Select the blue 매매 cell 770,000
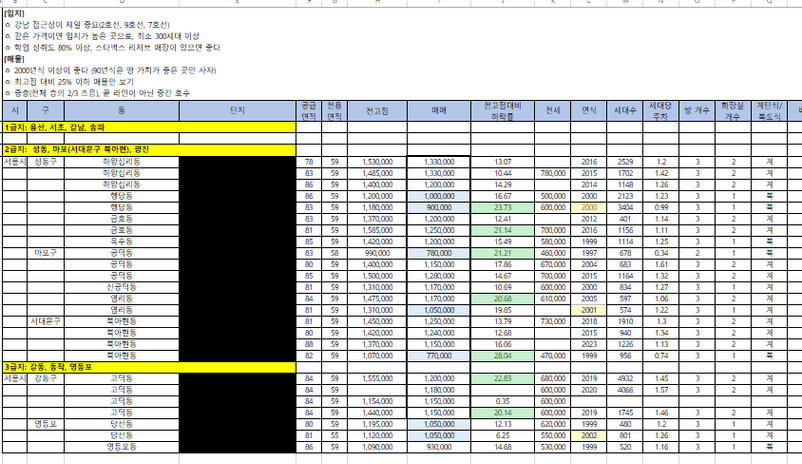The width and height of the screenshot is (802, 464). 439,356
